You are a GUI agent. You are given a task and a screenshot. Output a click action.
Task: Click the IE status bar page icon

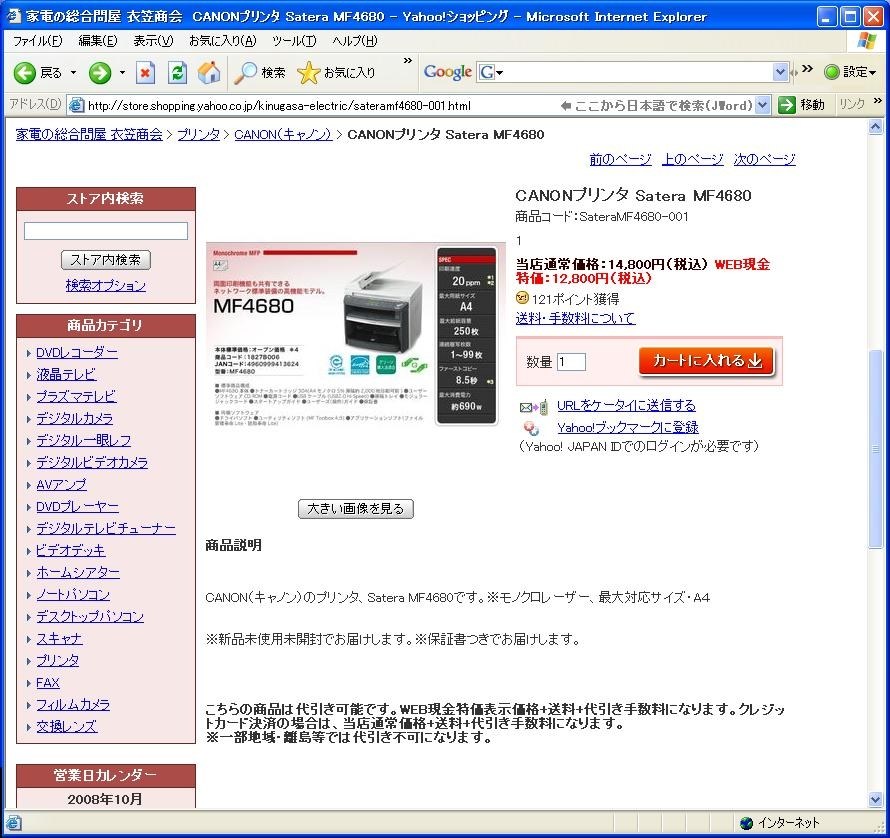tap(14, 823)
